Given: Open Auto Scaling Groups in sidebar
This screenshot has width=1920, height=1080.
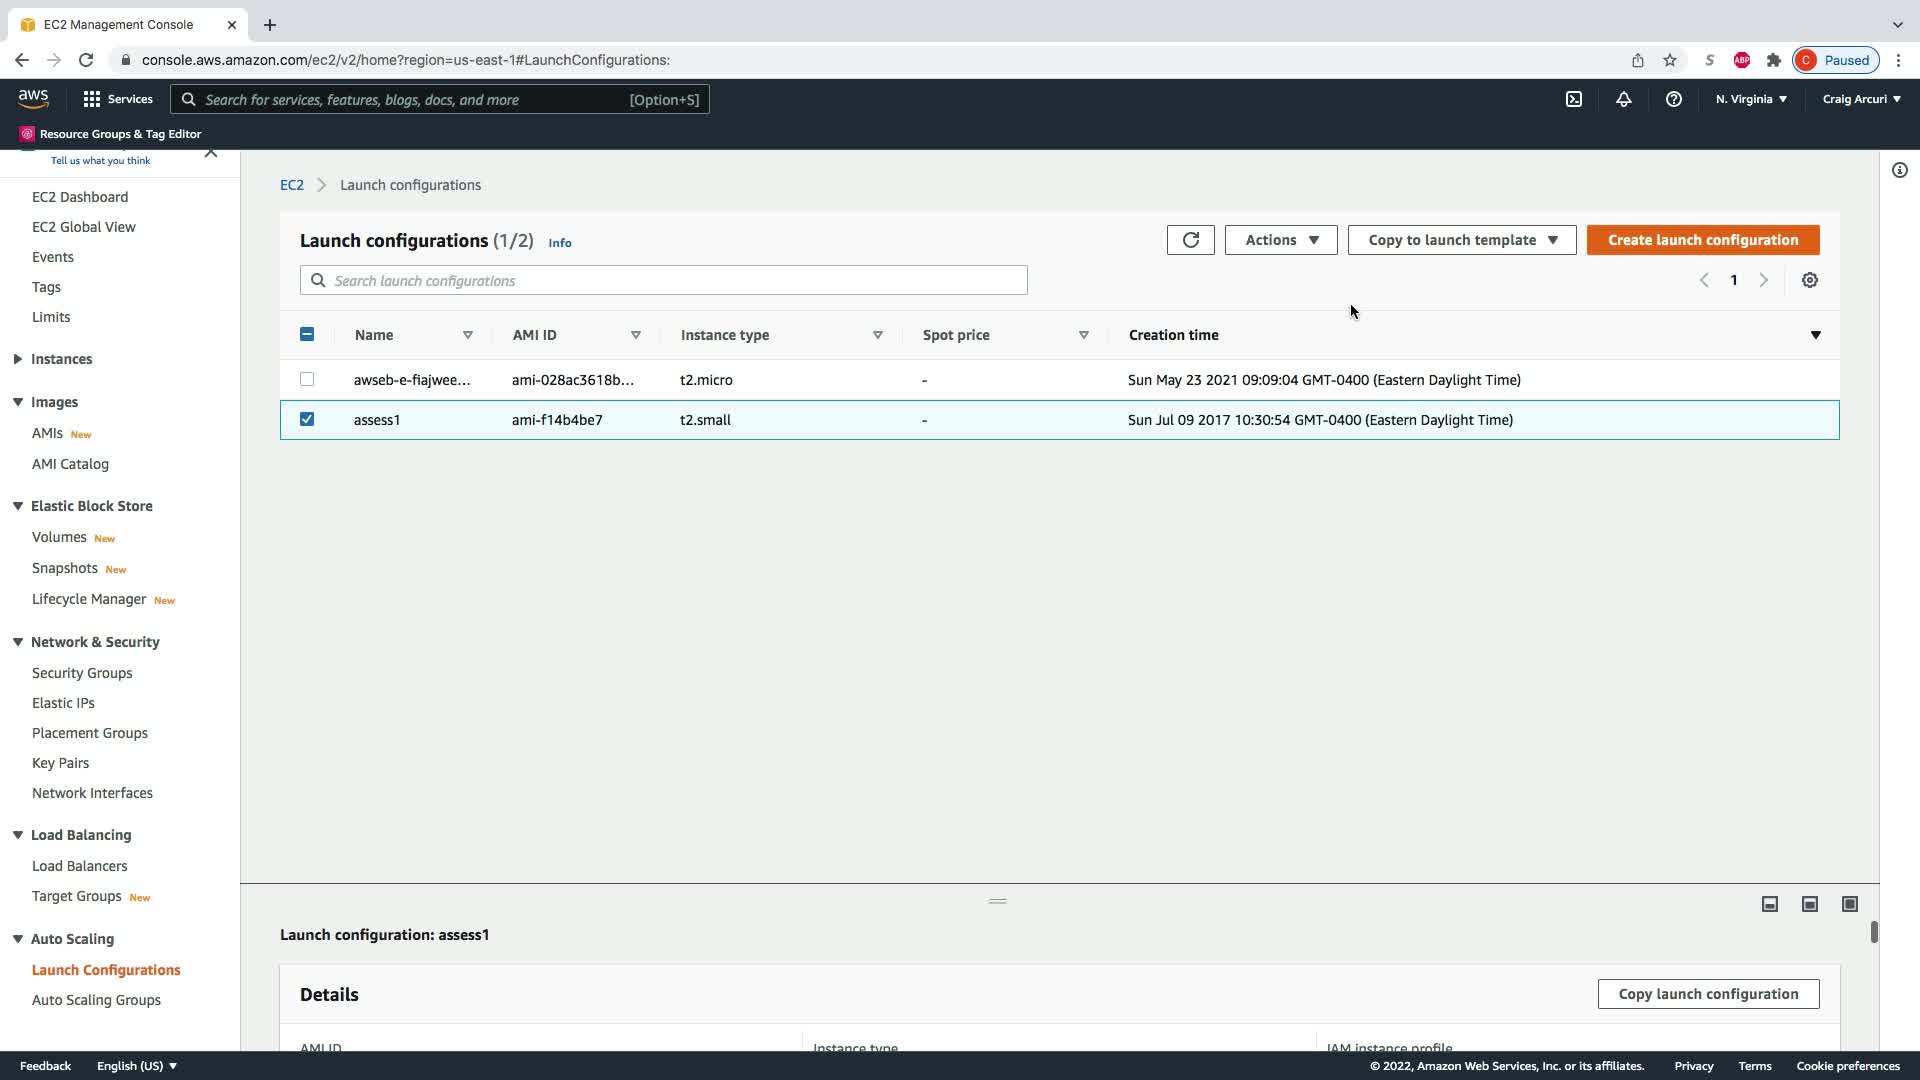Looking at the screenshot, I should [x=96, y=1000].
